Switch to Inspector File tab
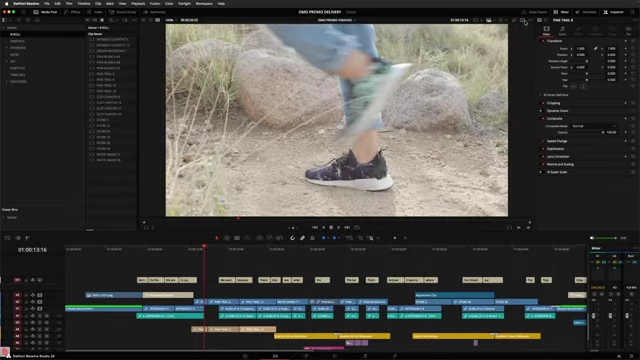Screen dimensions: 640x360 (x=629, y=31)
